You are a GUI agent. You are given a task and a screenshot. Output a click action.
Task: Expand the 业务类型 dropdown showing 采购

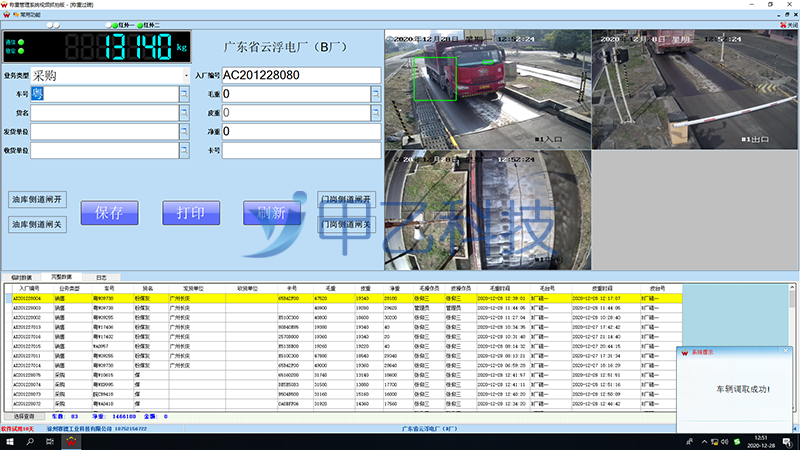186,75
